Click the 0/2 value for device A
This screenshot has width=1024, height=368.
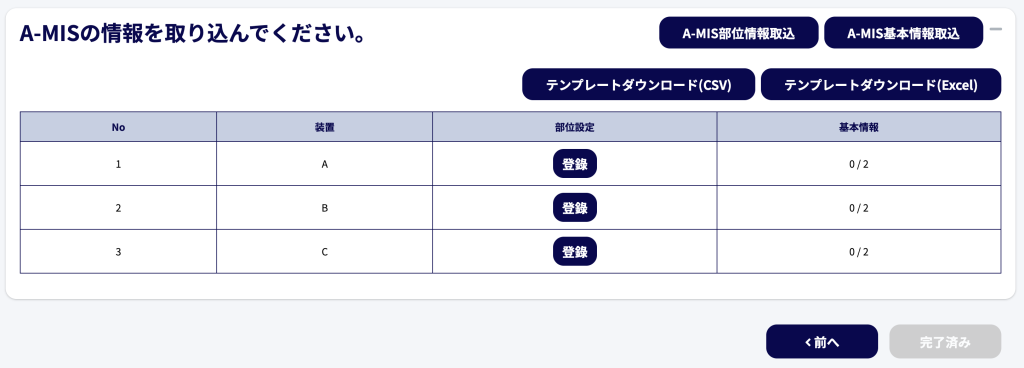pos(858,164)
